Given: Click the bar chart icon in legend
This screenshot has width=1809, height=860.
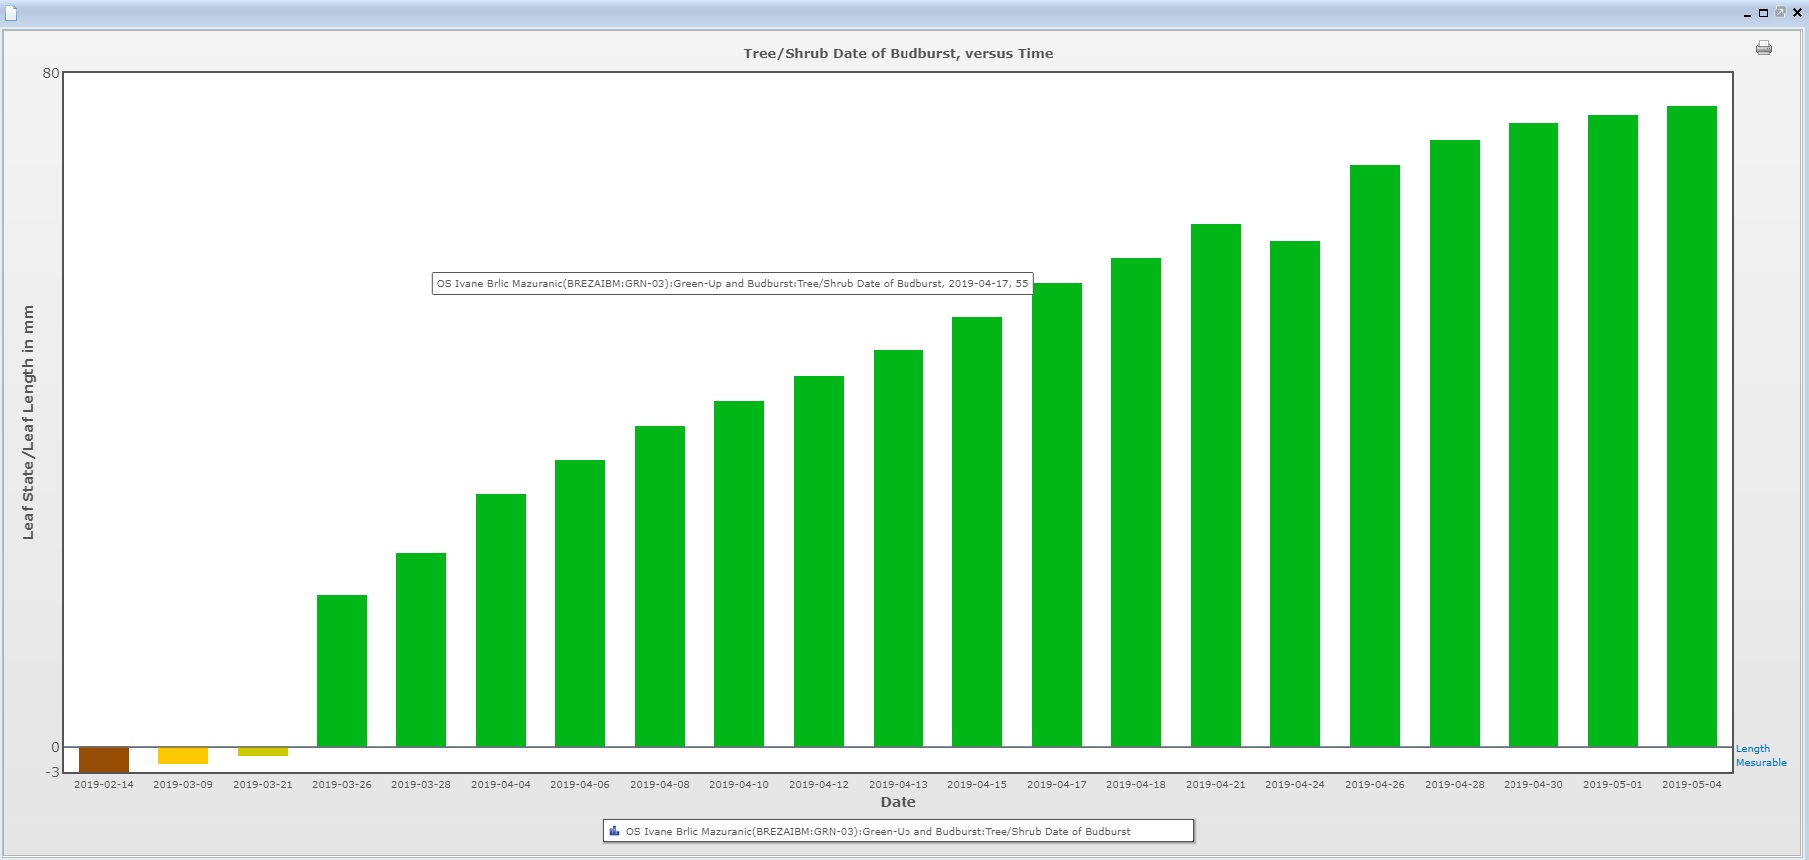Looking at the screenshot, I should click(x=614, y=831).
